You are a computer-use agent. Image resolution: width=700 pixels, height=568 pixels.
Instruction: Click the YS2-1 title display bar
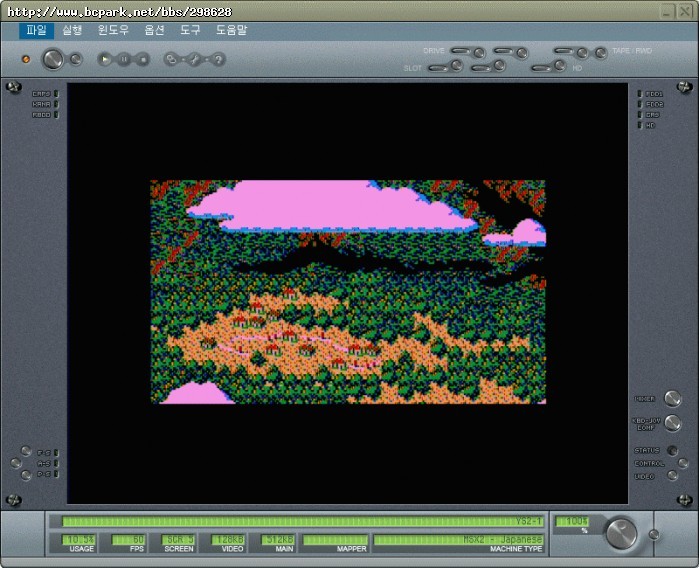(x=303, y=521)
